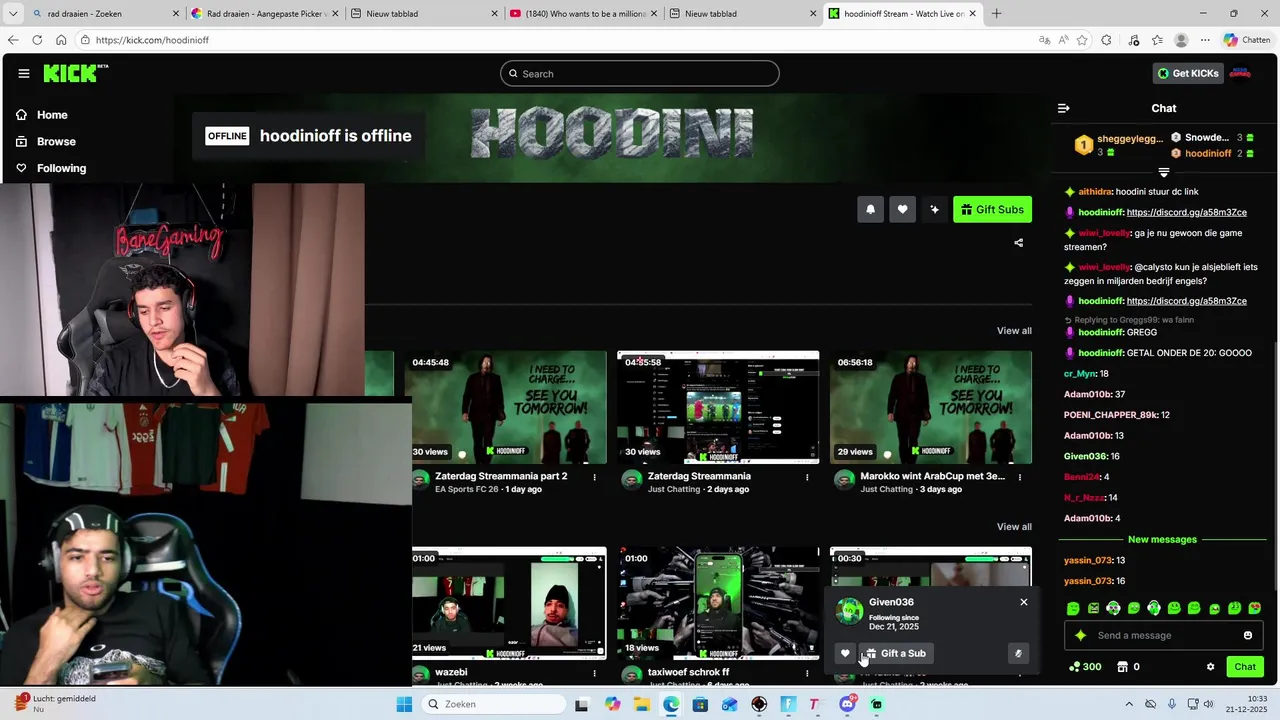Image resolution: width=1280 pixels, height=720 pixels.
Task: Click the browser translate icon
Action: click(1045, 40)
